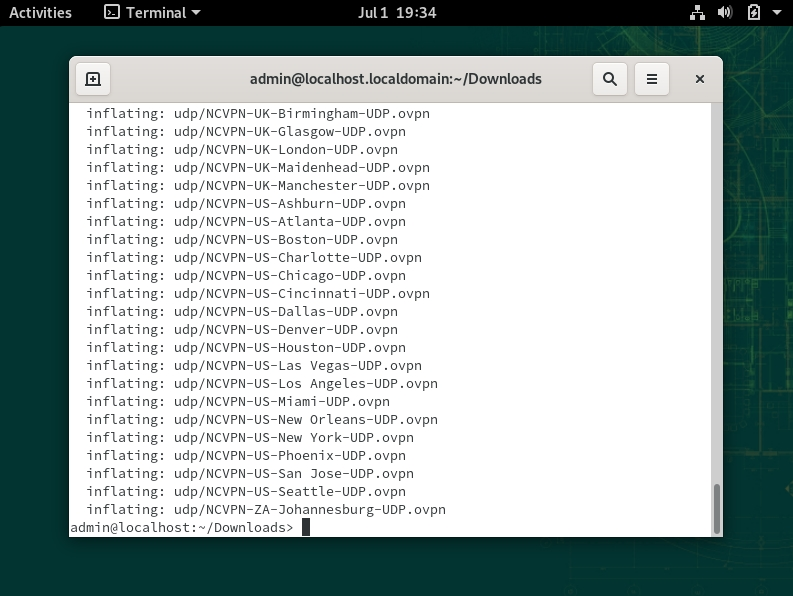Click the NCVPN-UK-London-UDP.ovpn line
The image size is (793, 596).
(242, 150)
